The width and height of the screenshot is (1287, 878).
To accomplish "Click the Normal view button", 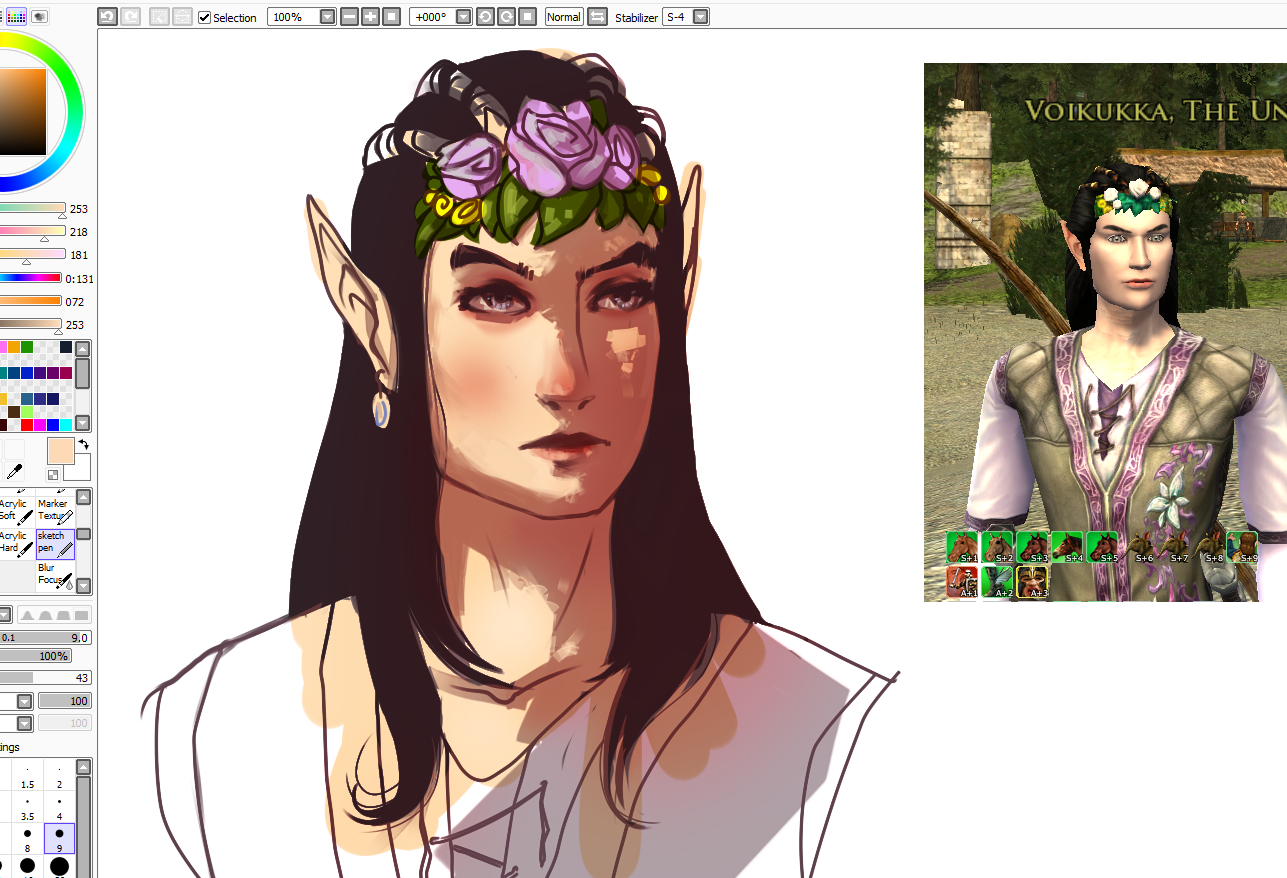I will point(564,17).
